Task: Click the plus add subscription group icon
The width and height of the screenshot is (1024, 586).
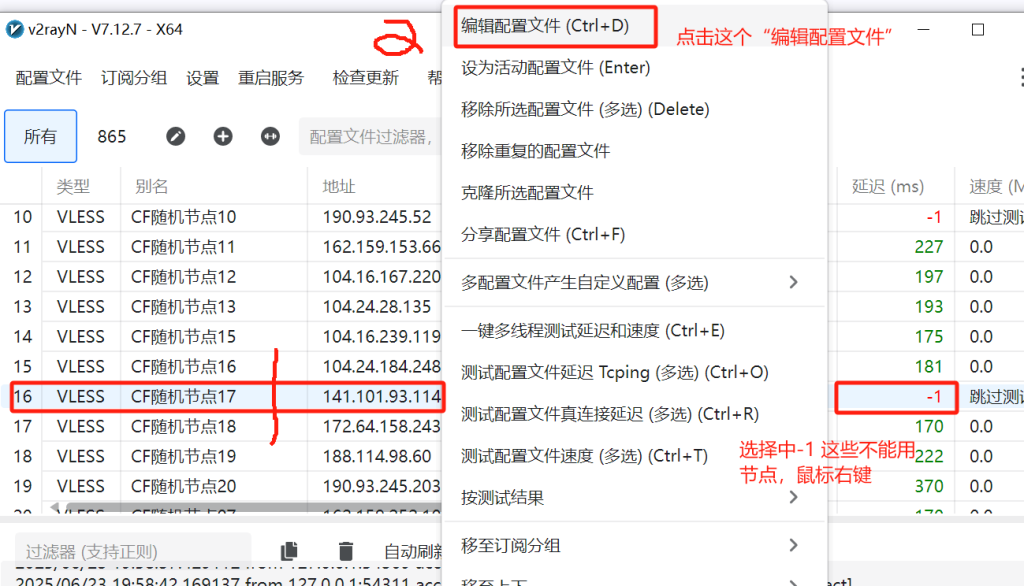Action: click(x=223, y=137)
